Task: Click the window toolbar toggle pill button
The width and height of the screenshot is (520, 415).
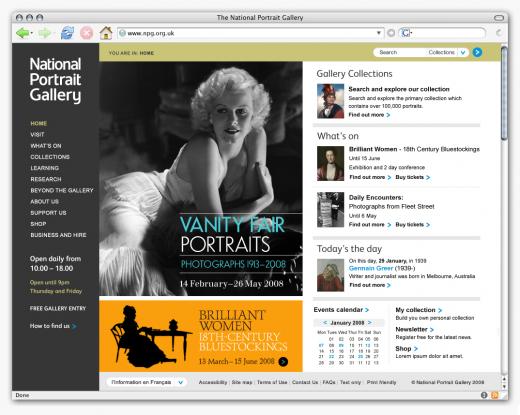Action: point(499,17)
